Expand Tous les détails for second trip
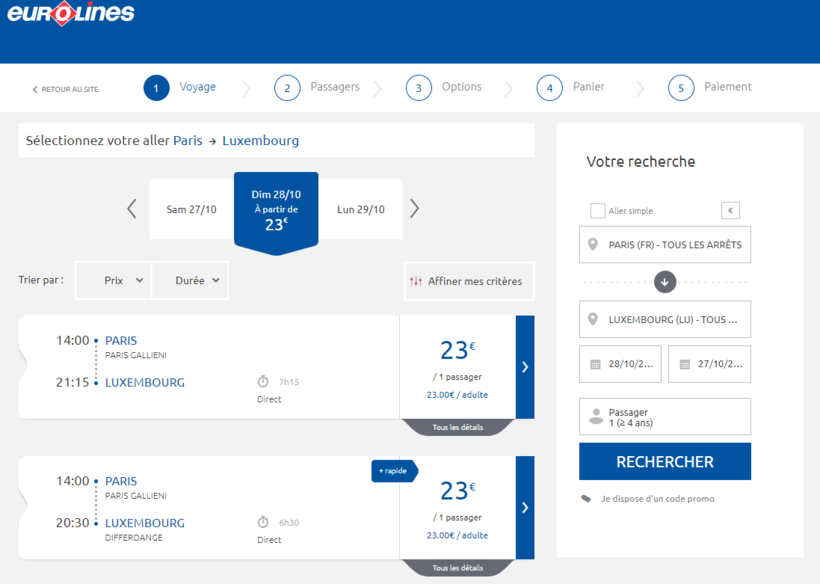This screenshot has height=584, width=820. [458, 568]
